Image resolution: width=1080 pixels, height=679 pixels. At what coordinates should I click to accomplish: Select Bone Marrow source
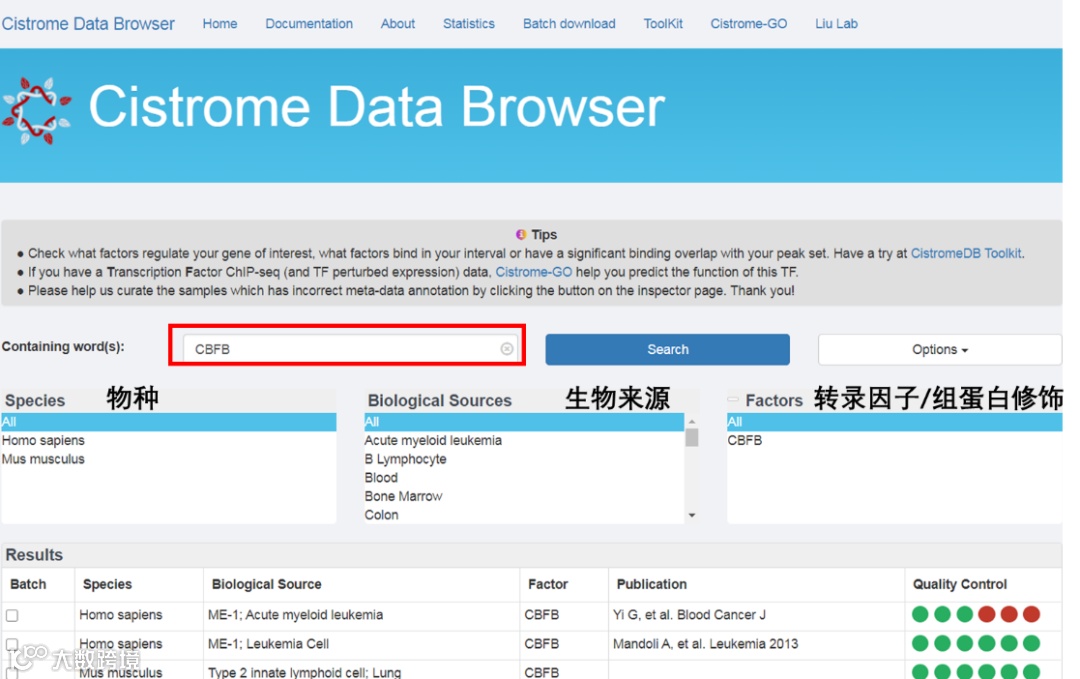[524, 496]
